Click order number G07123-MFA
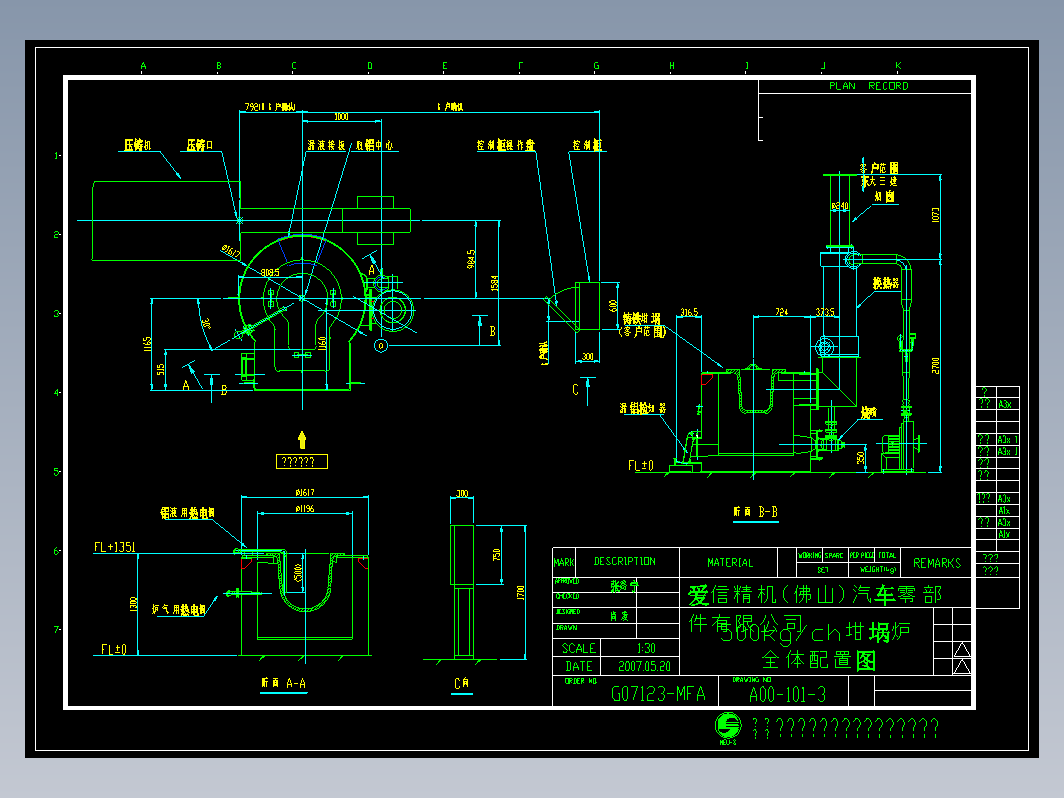This screenshot has width=1064, height=798. (x=658, y=694)
